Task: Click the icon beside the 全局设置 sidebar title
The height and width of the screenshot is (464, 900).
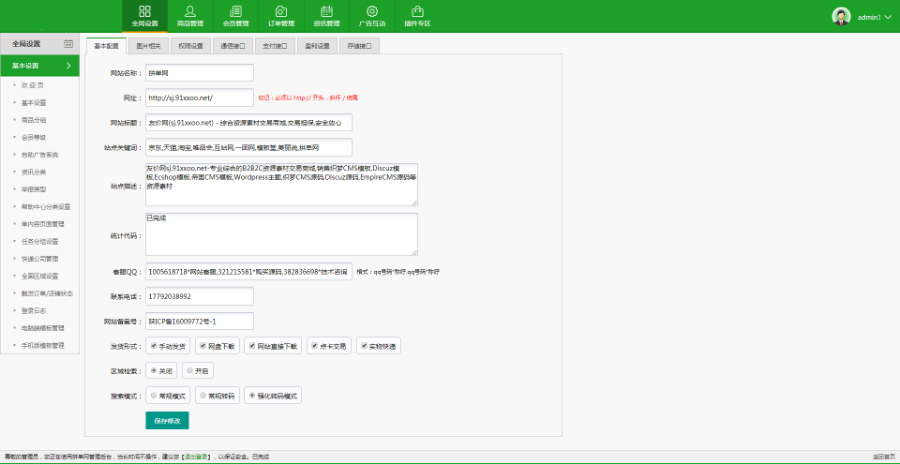Action: [68, 44]
